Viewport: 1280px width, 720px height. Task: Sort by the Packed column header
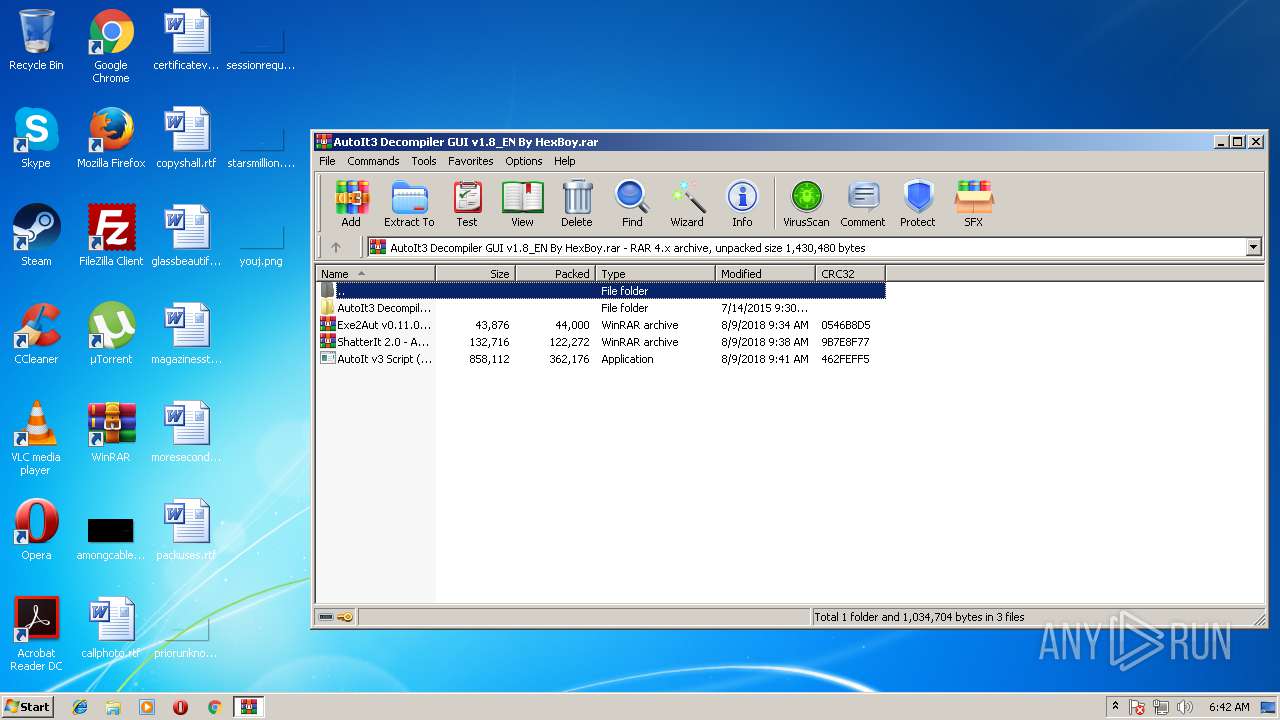click(555, 273)
